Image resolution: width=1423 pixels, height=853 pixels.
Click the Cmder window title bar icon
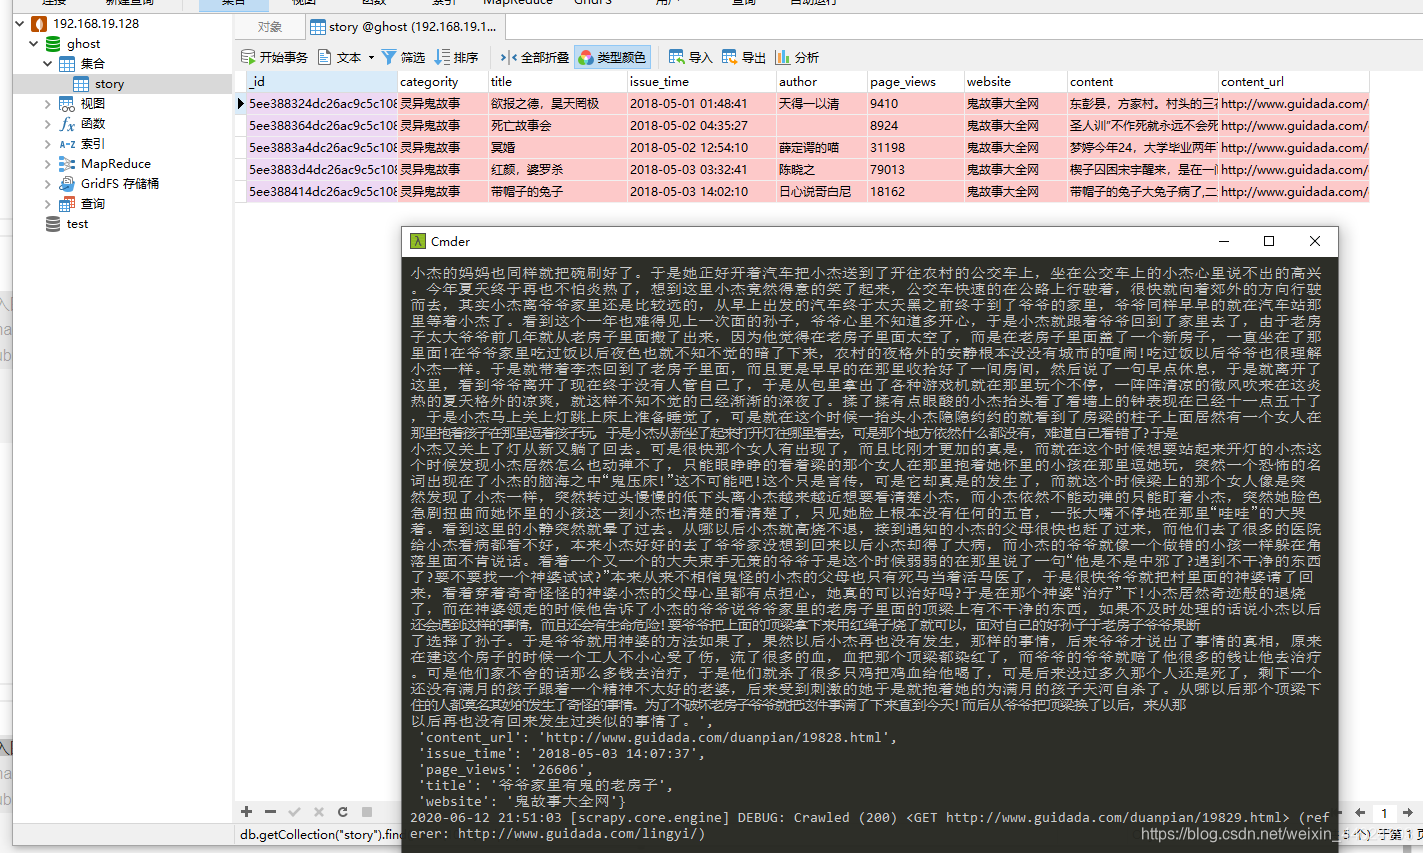(x=418, y=241)
